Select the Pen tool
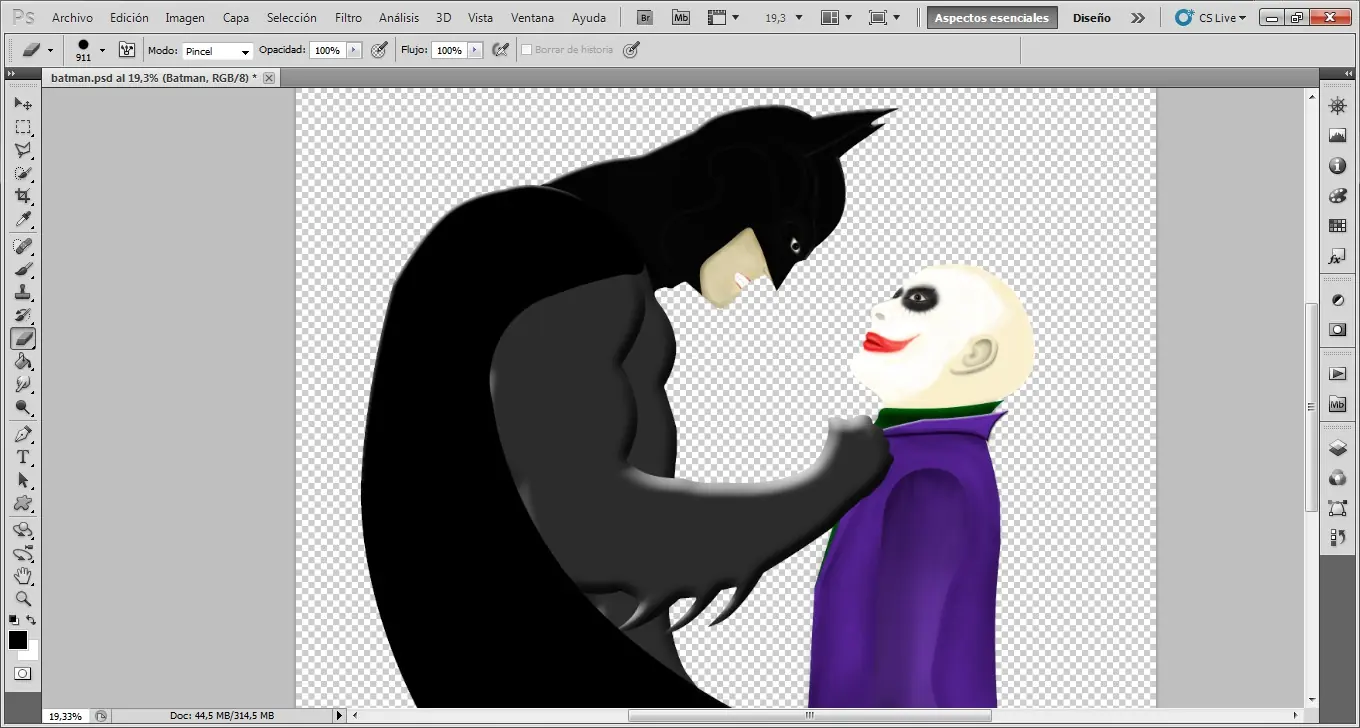 [24, 433]
